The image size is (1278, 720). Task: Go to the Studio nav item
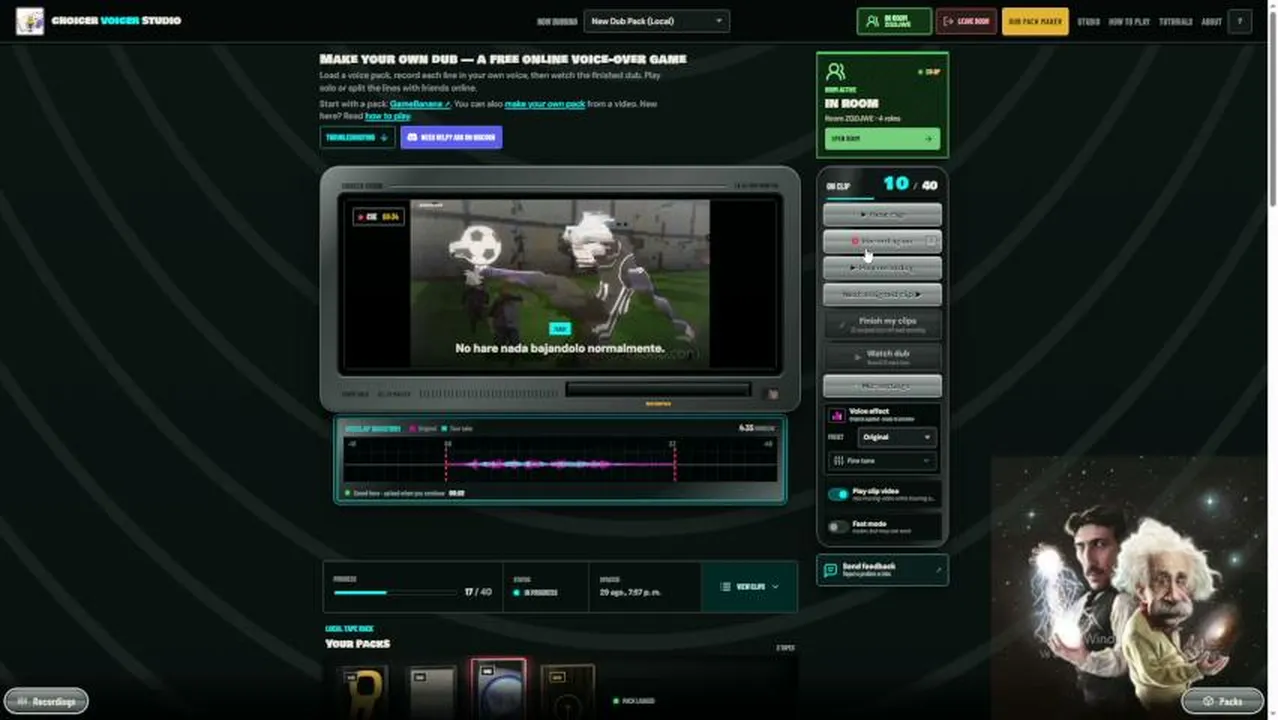(1088, 21)
